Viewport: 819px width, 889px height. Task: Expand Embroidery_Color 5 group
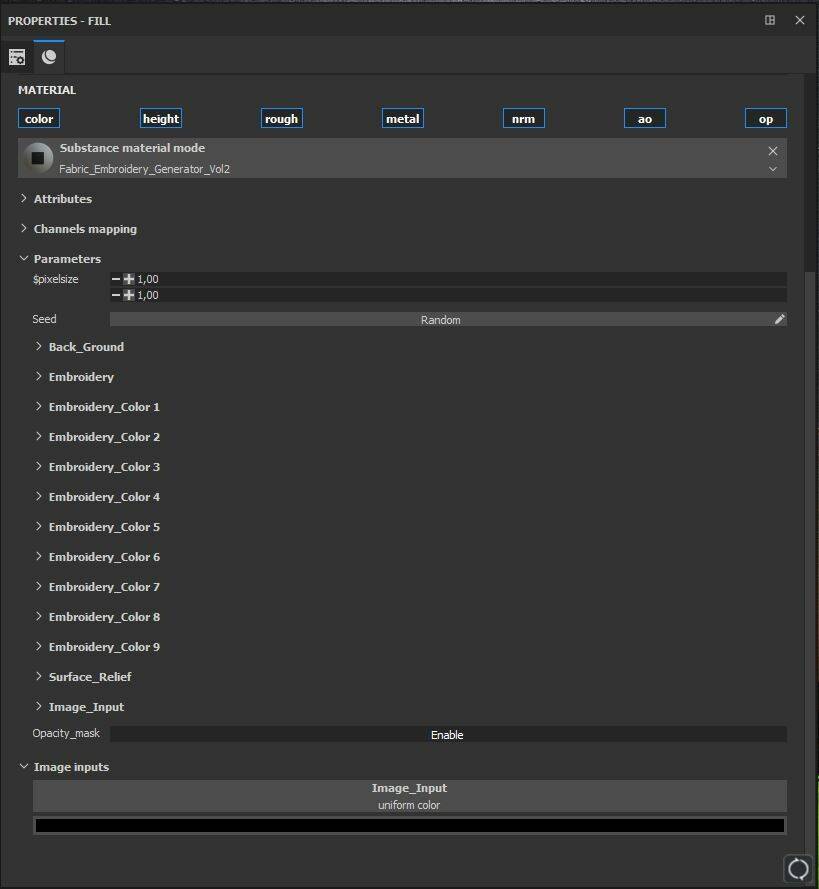[39, 527]
